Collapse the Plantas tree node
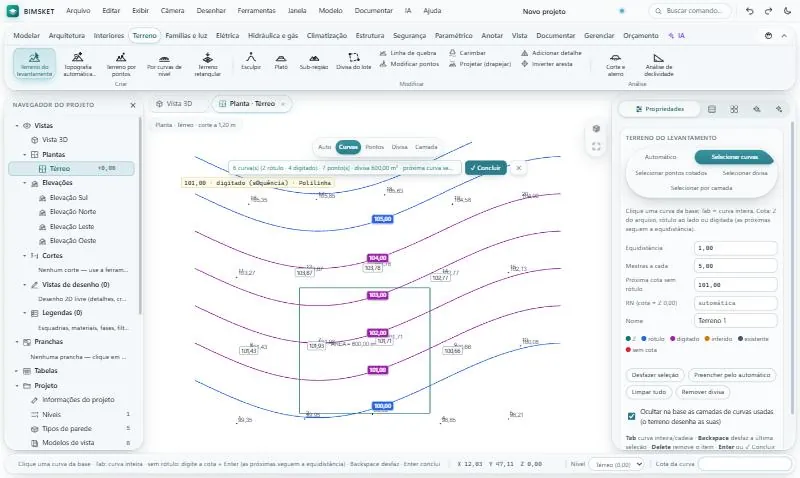The height and width of the screenshot is (478, 800). (24, 155)
